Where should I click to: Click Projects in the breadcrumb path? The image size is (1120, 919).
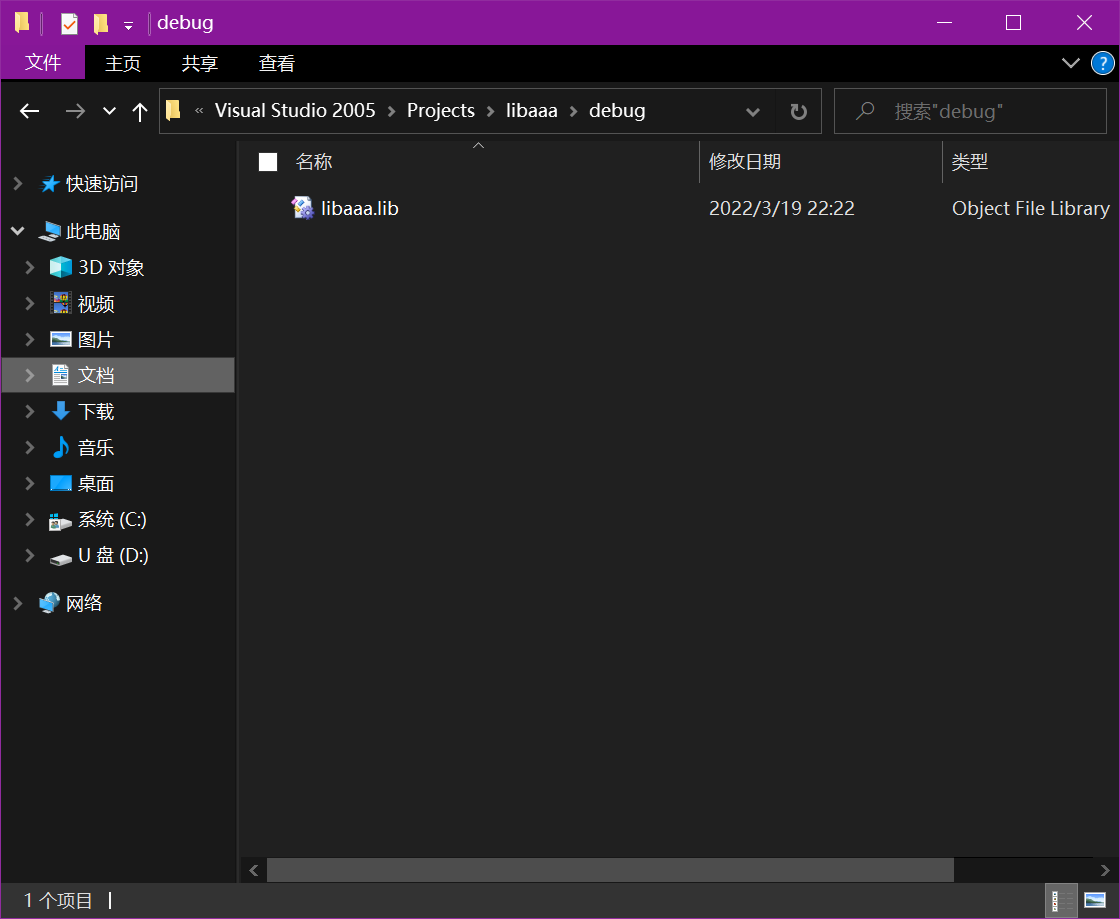pyautogui.click(x=440, y=111)
